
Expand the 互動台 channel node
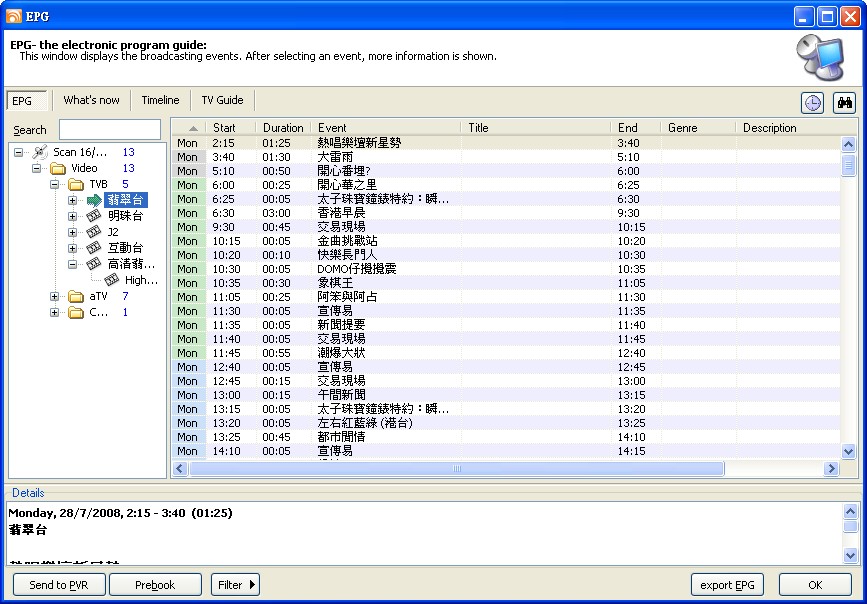tap(73, 248)
